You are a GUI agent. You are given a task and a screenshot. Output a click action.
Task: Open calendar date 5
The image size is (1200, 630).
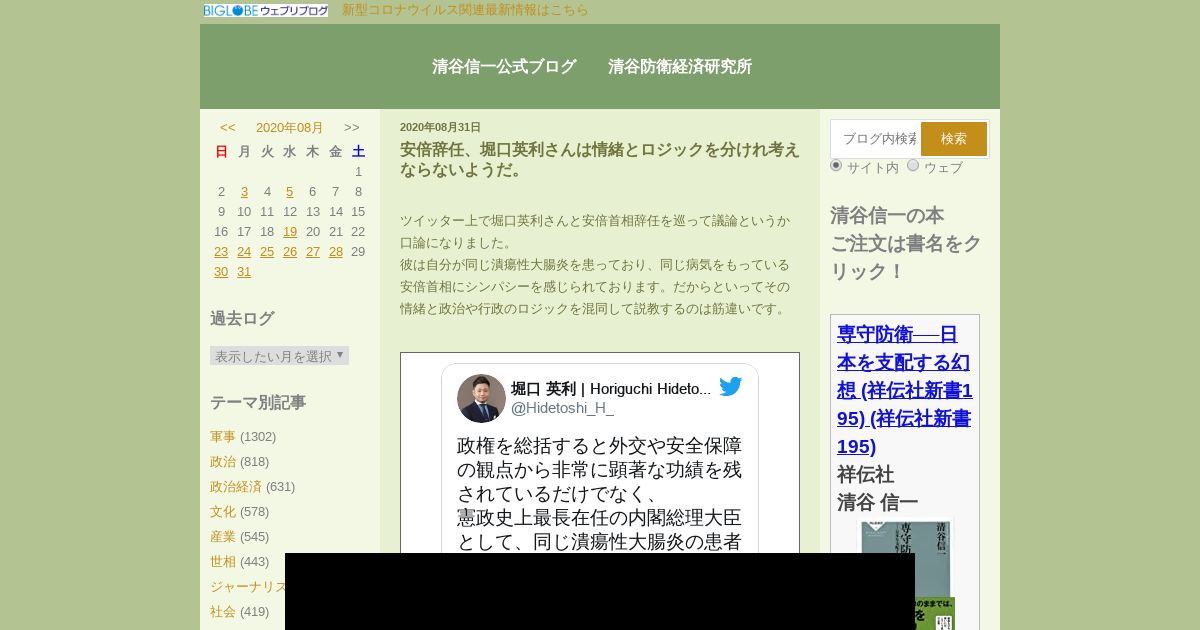click(x=290, y=192)
